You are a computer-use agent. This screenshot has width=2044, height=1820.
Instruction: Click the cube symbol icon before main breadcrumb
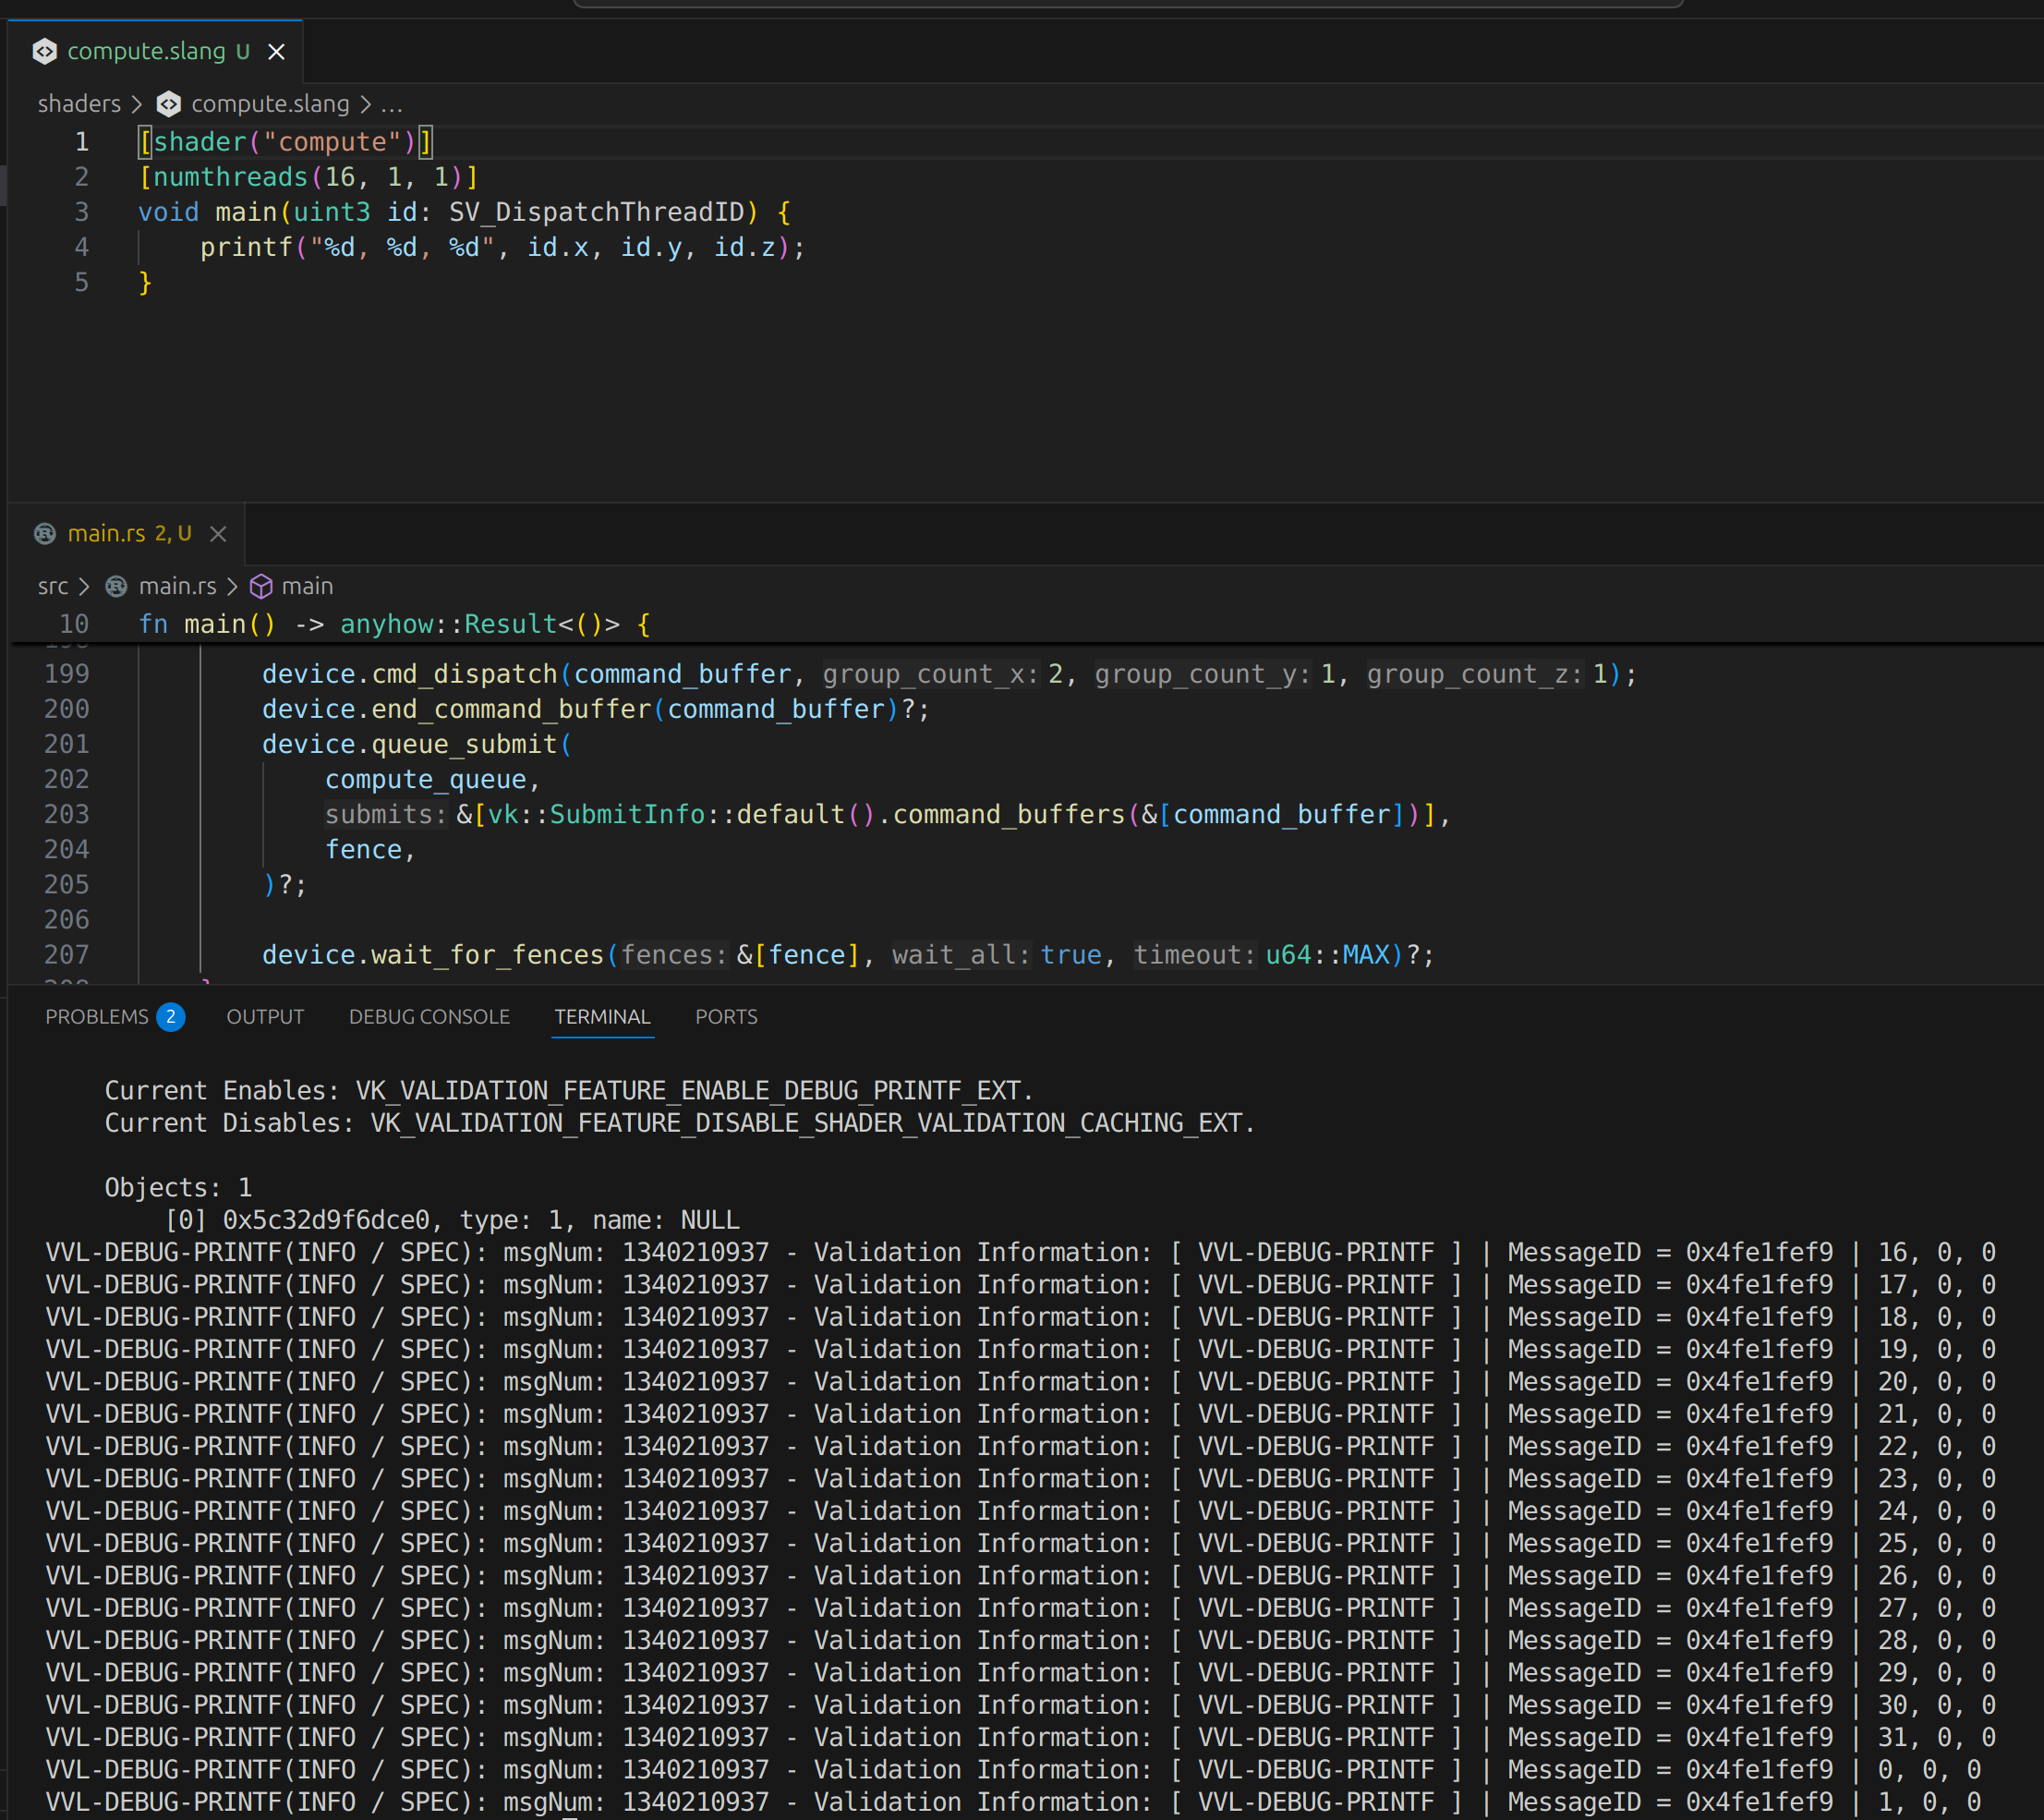click(x=261, y=586)
